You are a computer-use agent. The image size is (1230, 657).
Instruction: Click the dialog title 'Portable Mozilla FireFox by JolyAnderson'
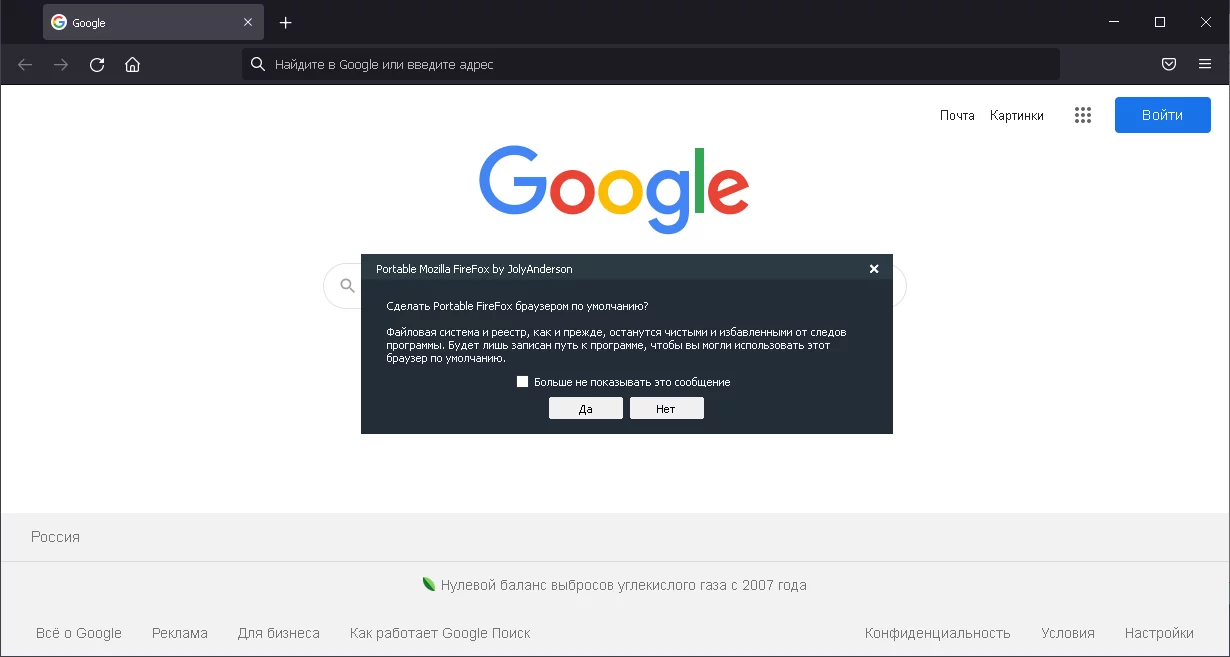pos(474,269)
